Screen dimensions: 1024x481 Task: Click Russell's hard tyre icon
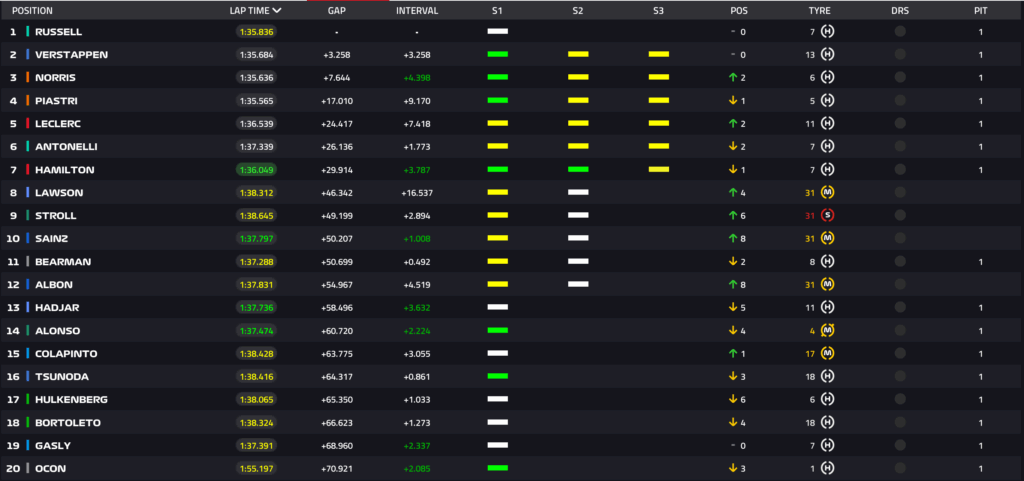click(827, 32)
